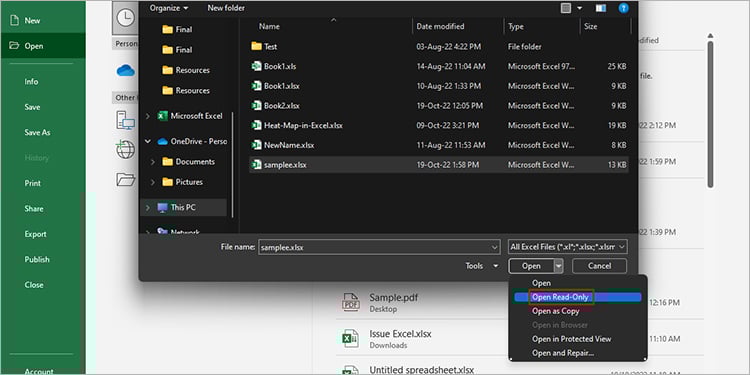Click the This PC icon in Excel backstage
Screen dimensions: 750x375
pos(125,120)
